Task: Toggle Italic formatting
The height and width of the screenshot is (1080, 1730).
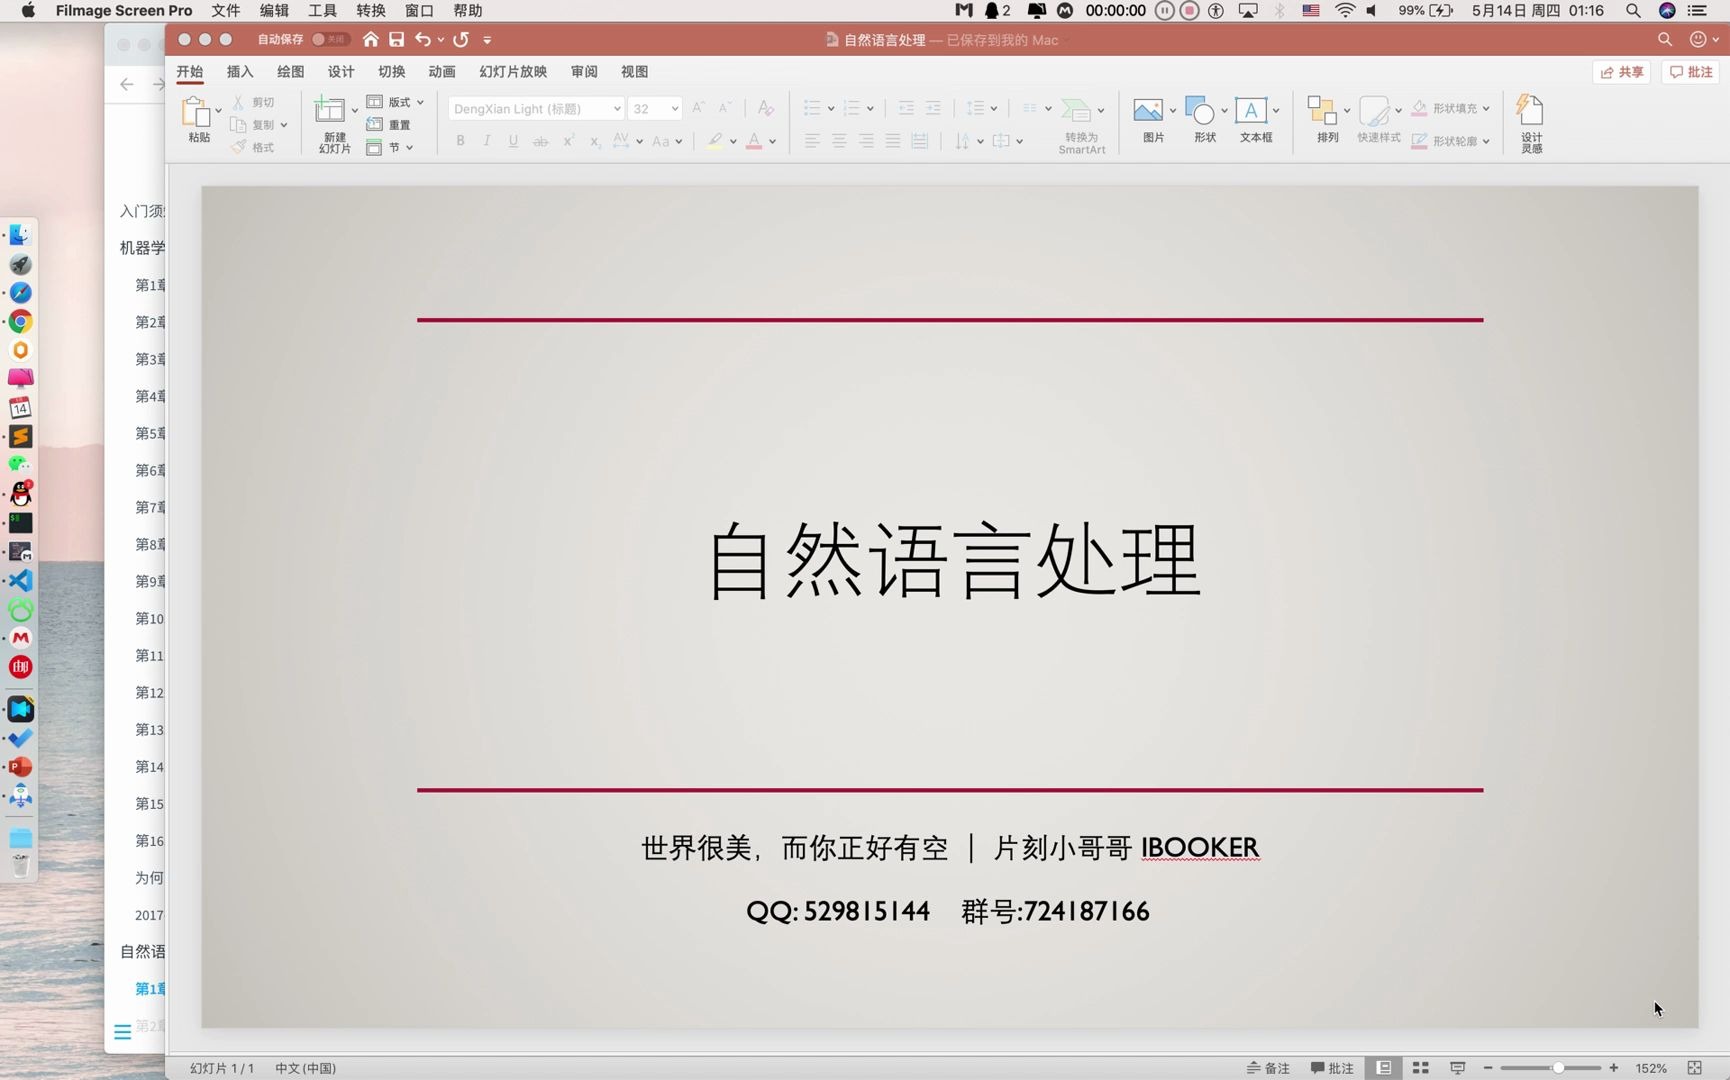Action: coord(487,141)
